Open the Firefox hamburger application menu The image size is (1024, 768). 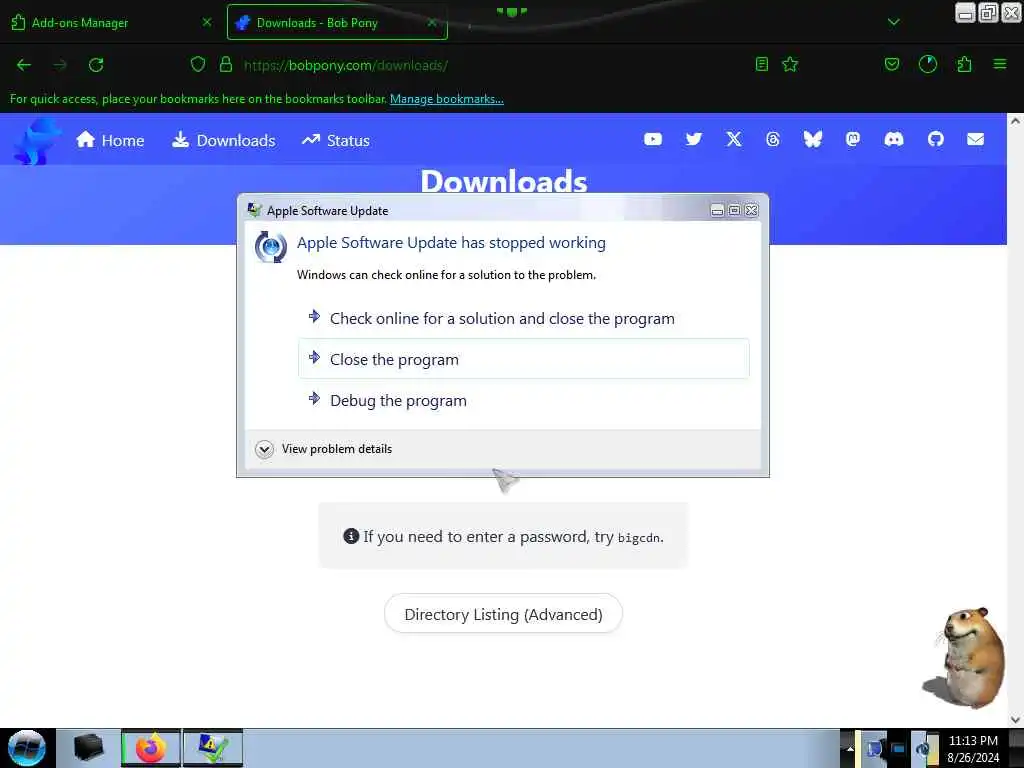[x=1000, y=64]
